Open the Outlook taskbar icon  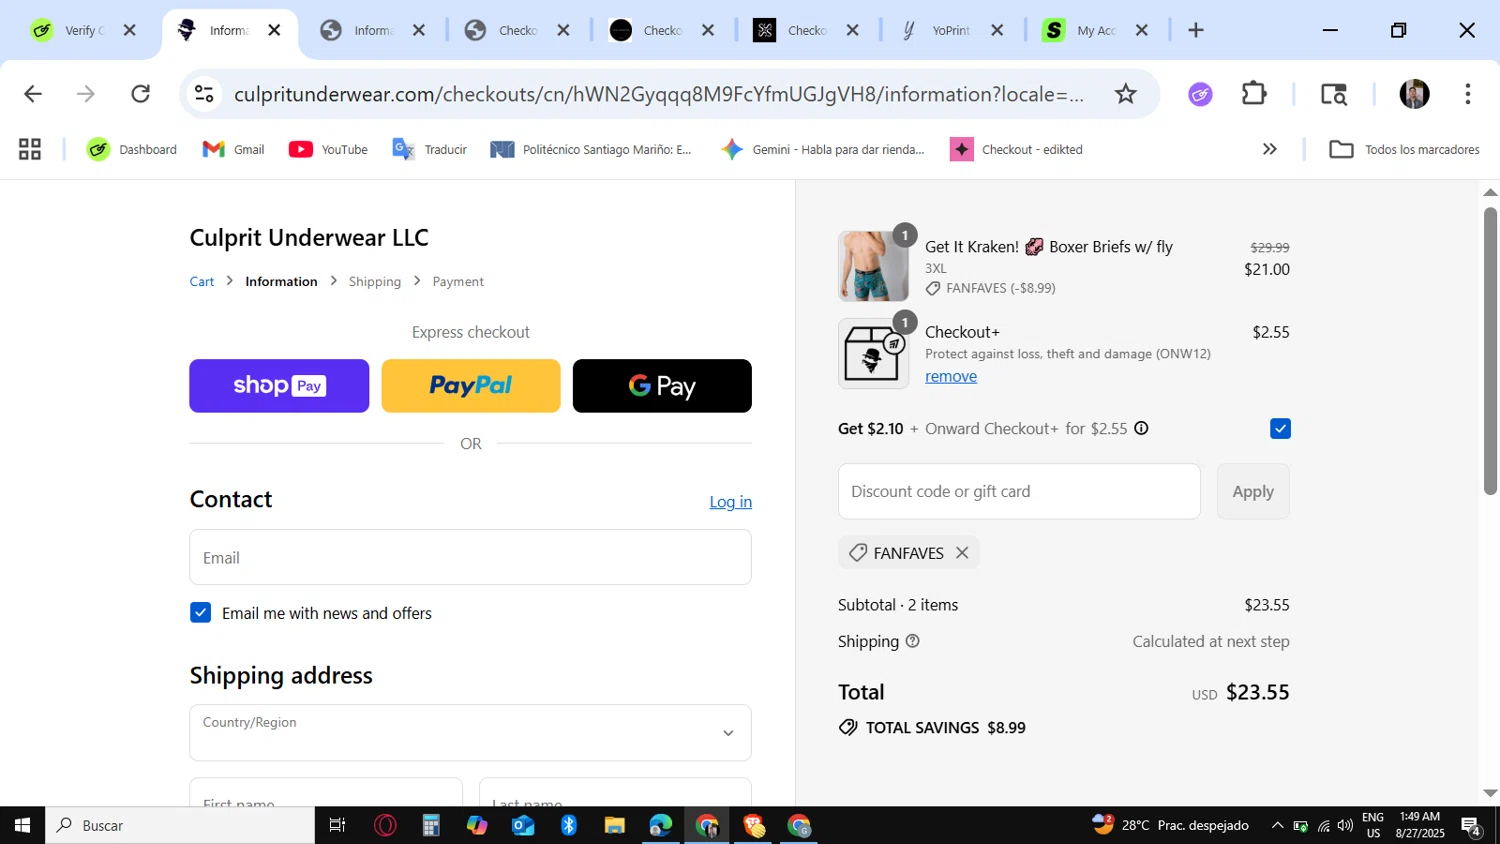point(523,825)
